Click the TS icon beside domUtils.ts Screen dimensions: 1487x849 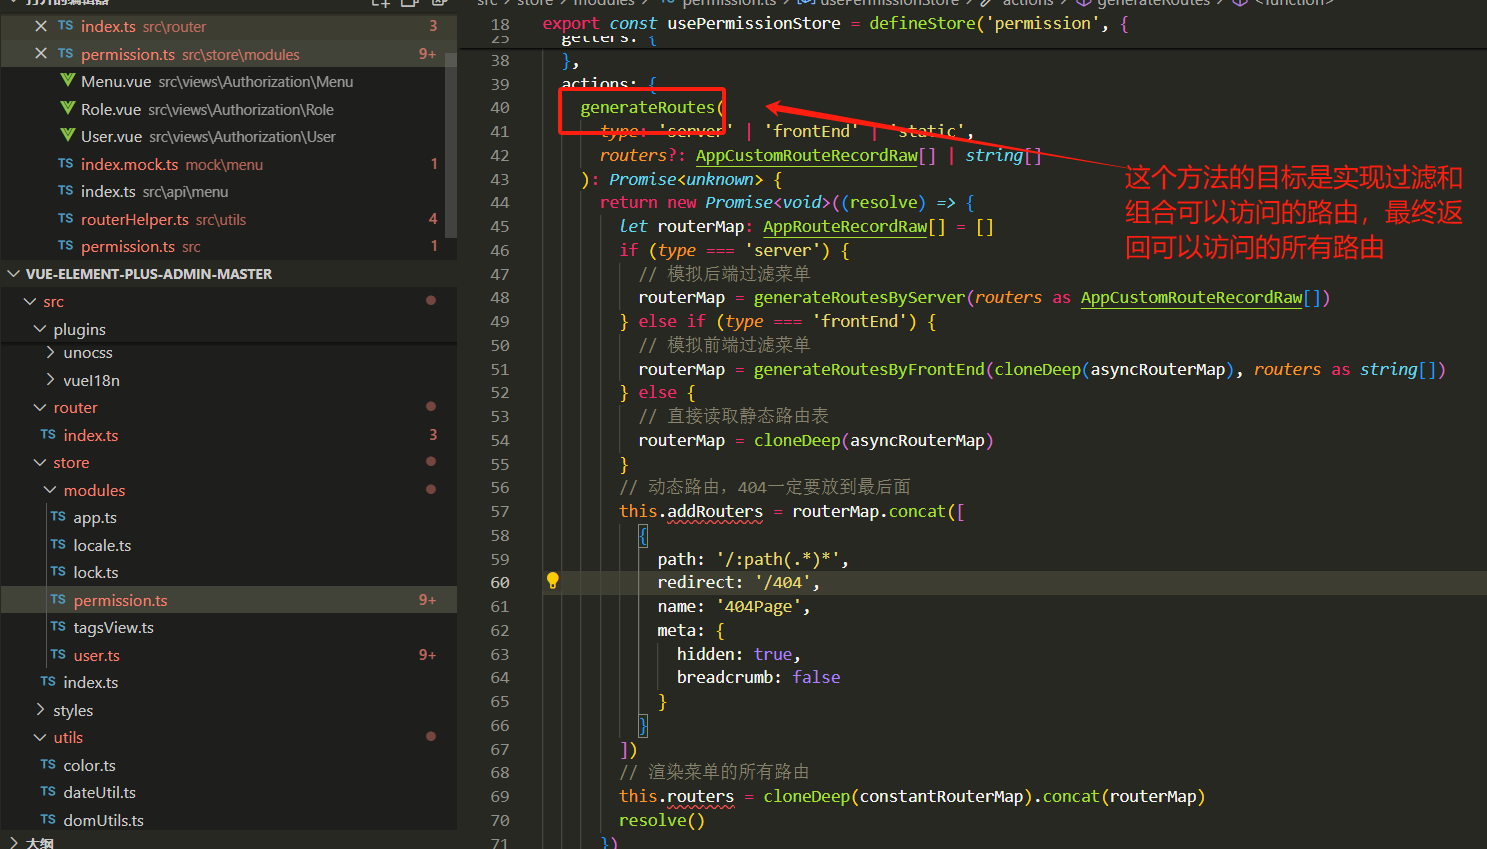[x=48, y=820]
